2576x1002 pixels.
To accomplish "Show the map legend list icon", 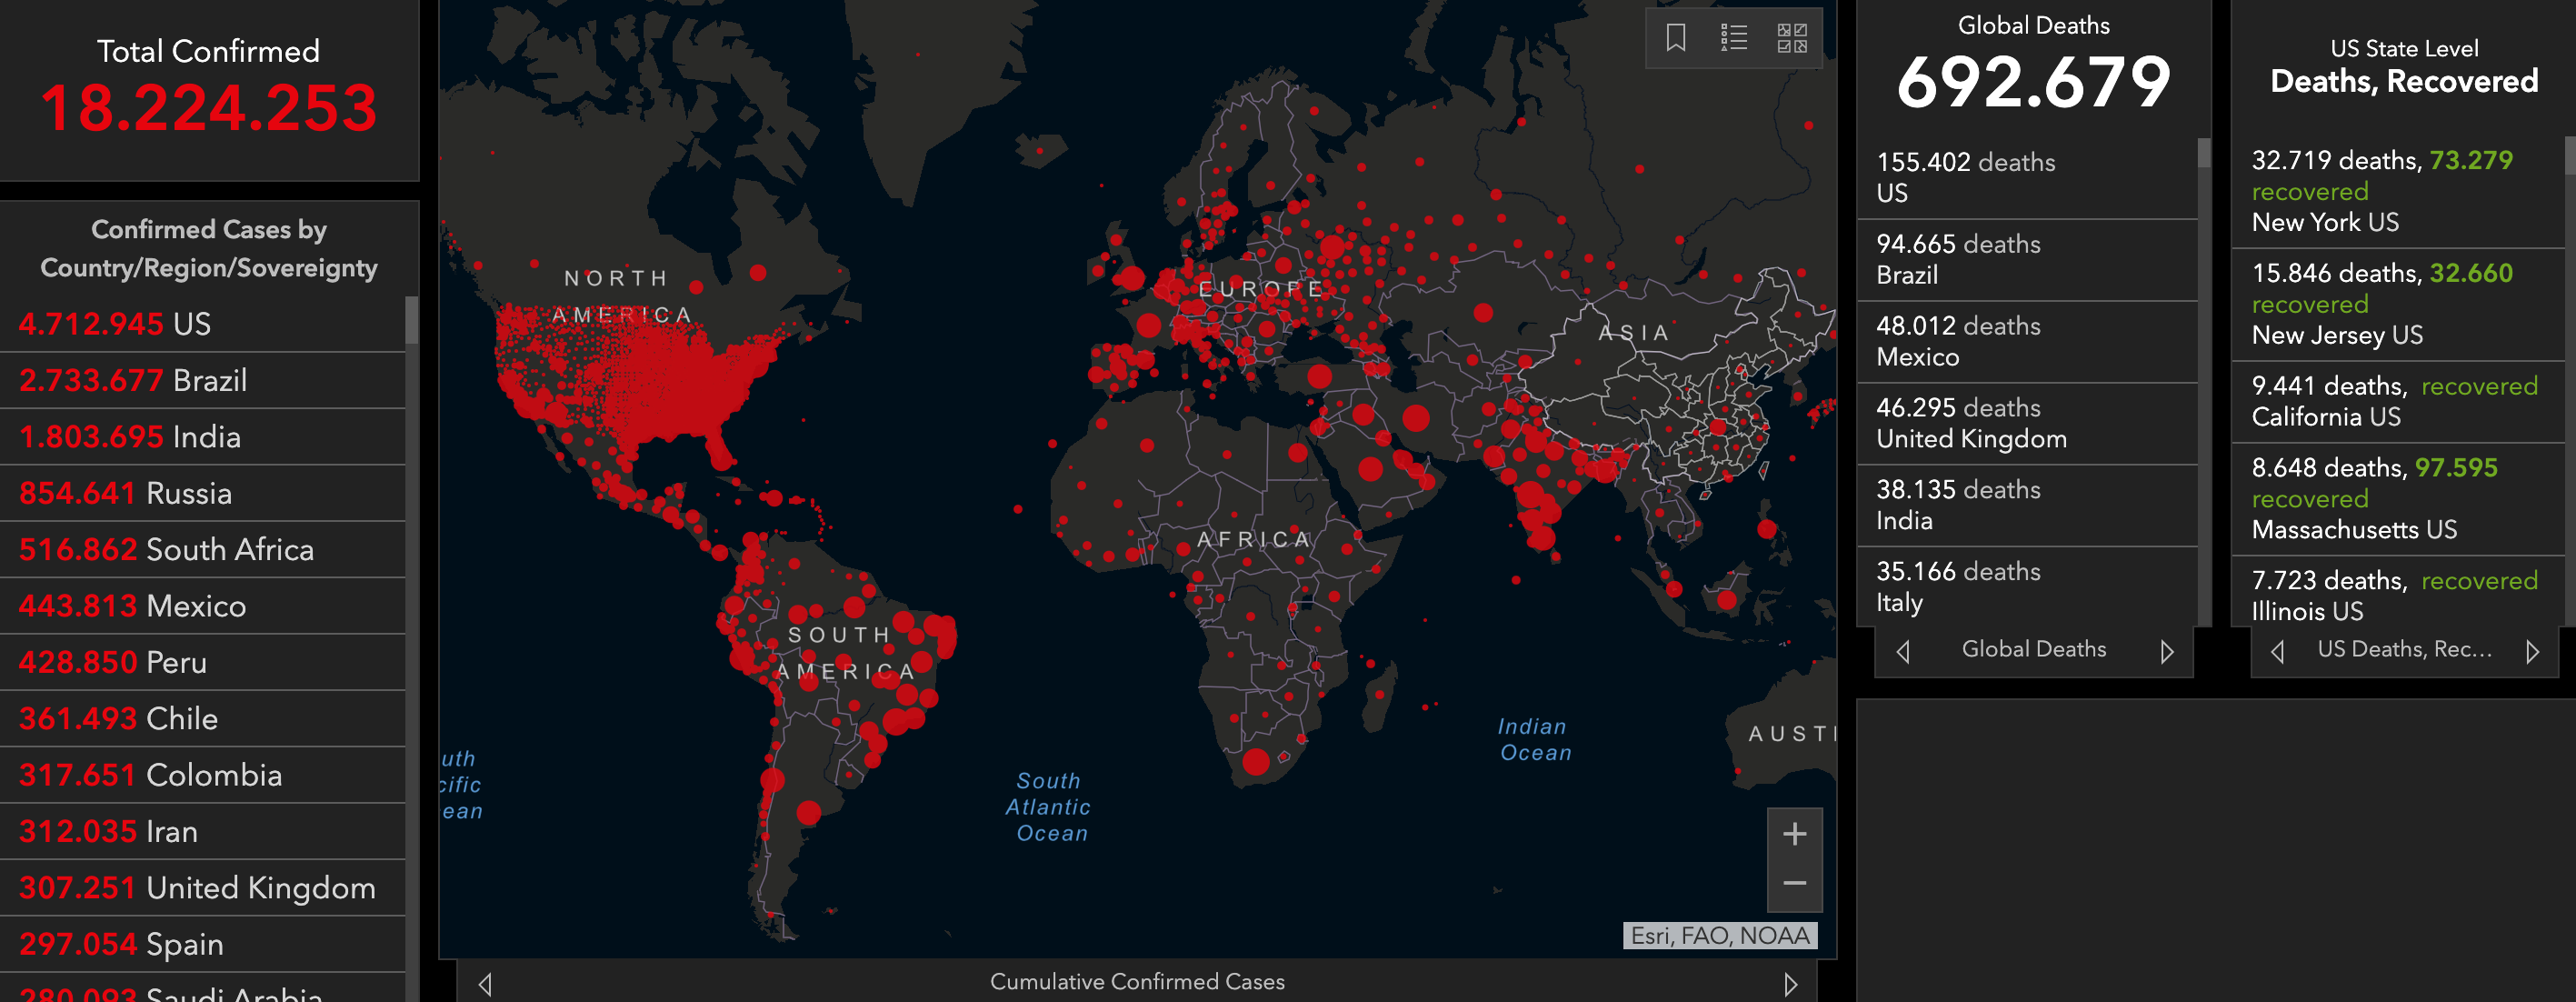I will point(1733,38).
